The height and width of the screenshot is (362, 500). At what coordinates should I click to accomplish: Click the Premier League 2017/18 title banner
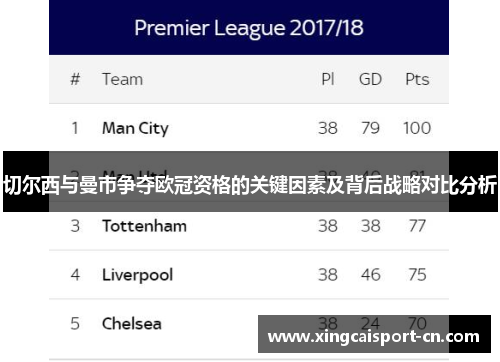tap(249, 27)
